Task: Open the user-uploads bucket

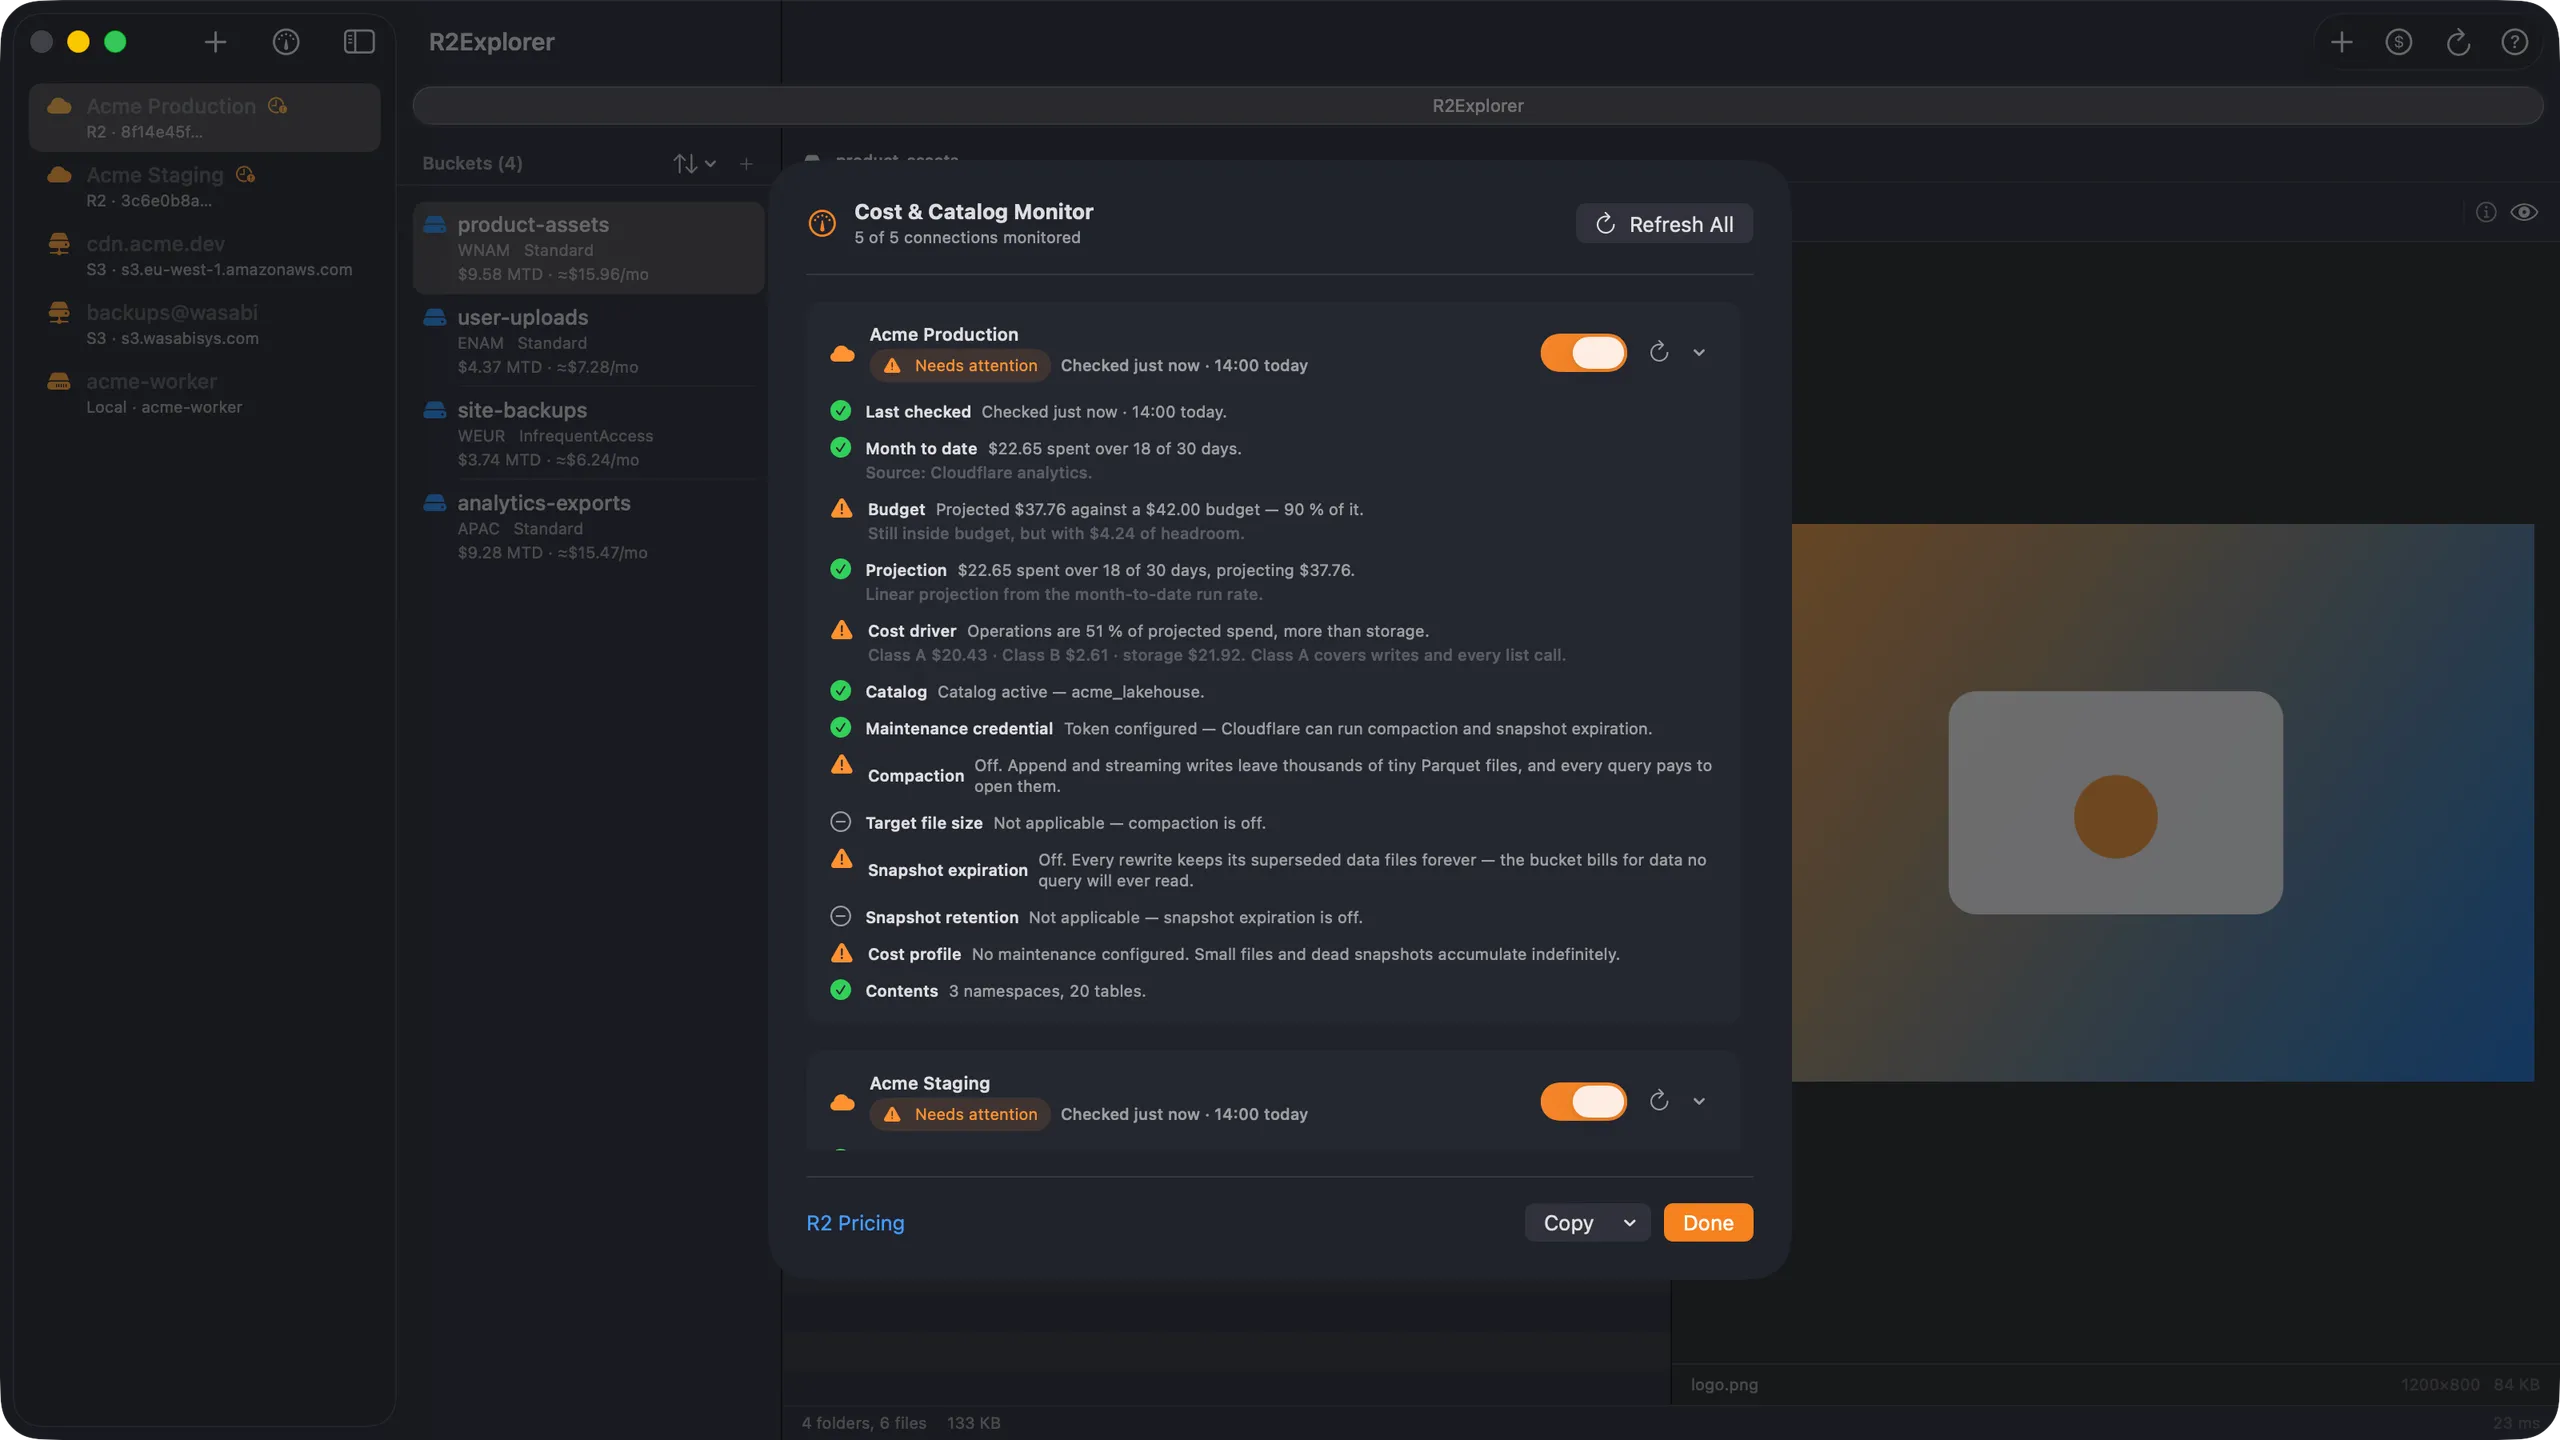Action: (588, 341)
